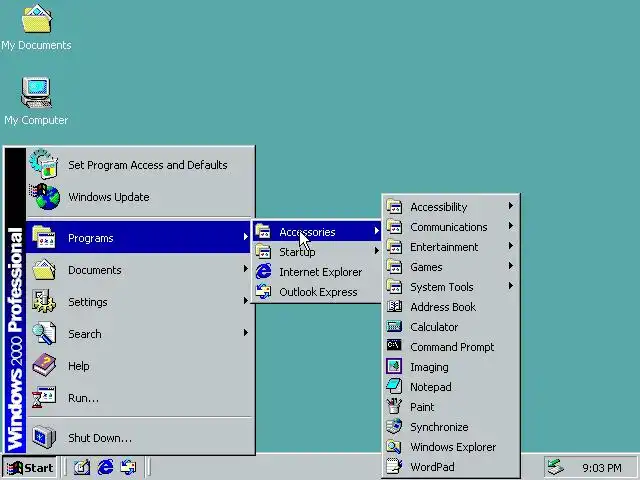Open the Entertainment menu entry label

point(444,247)
